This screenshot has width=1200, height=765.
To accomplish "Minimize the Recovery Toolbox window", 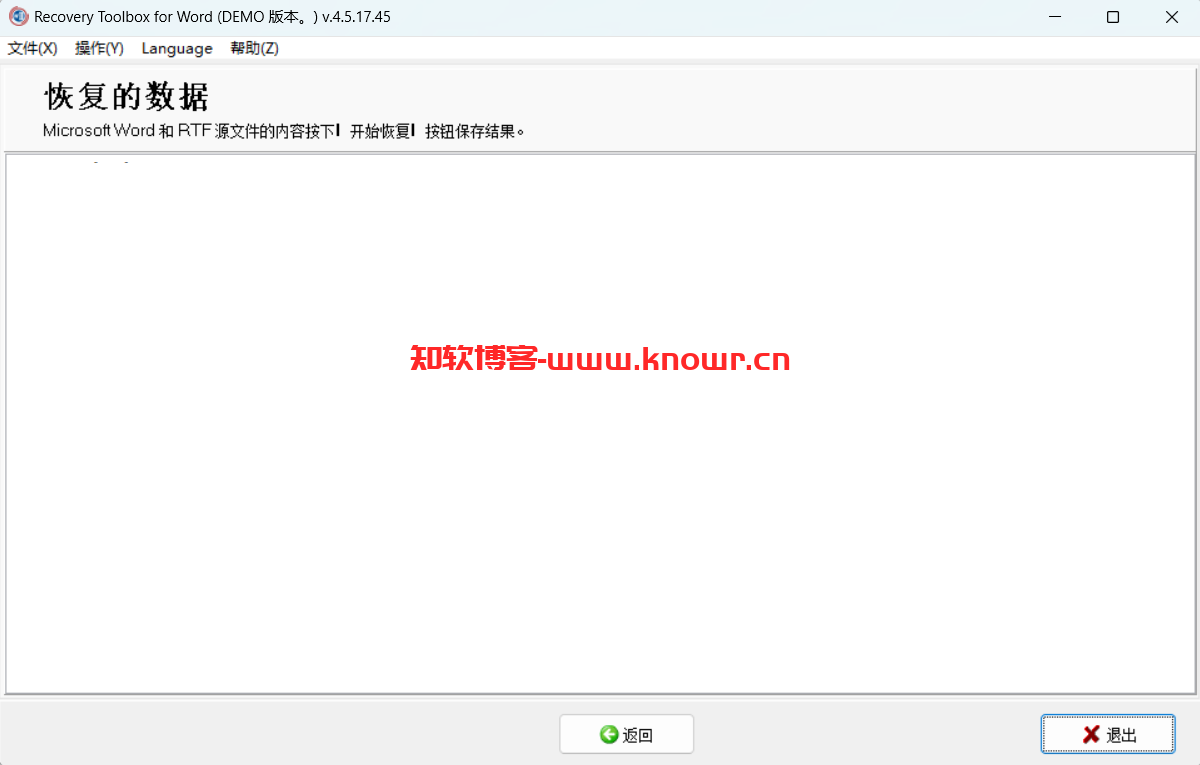I will pos(1054,17).
